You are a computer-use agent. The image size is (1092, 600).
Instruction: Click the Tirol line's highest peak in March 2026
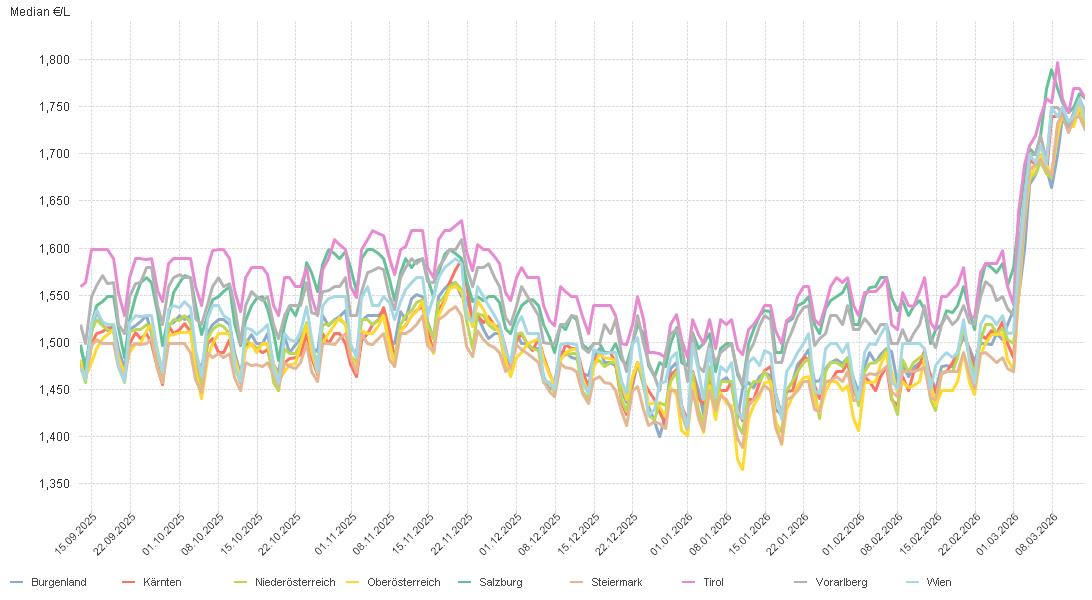pos(1057,63)
